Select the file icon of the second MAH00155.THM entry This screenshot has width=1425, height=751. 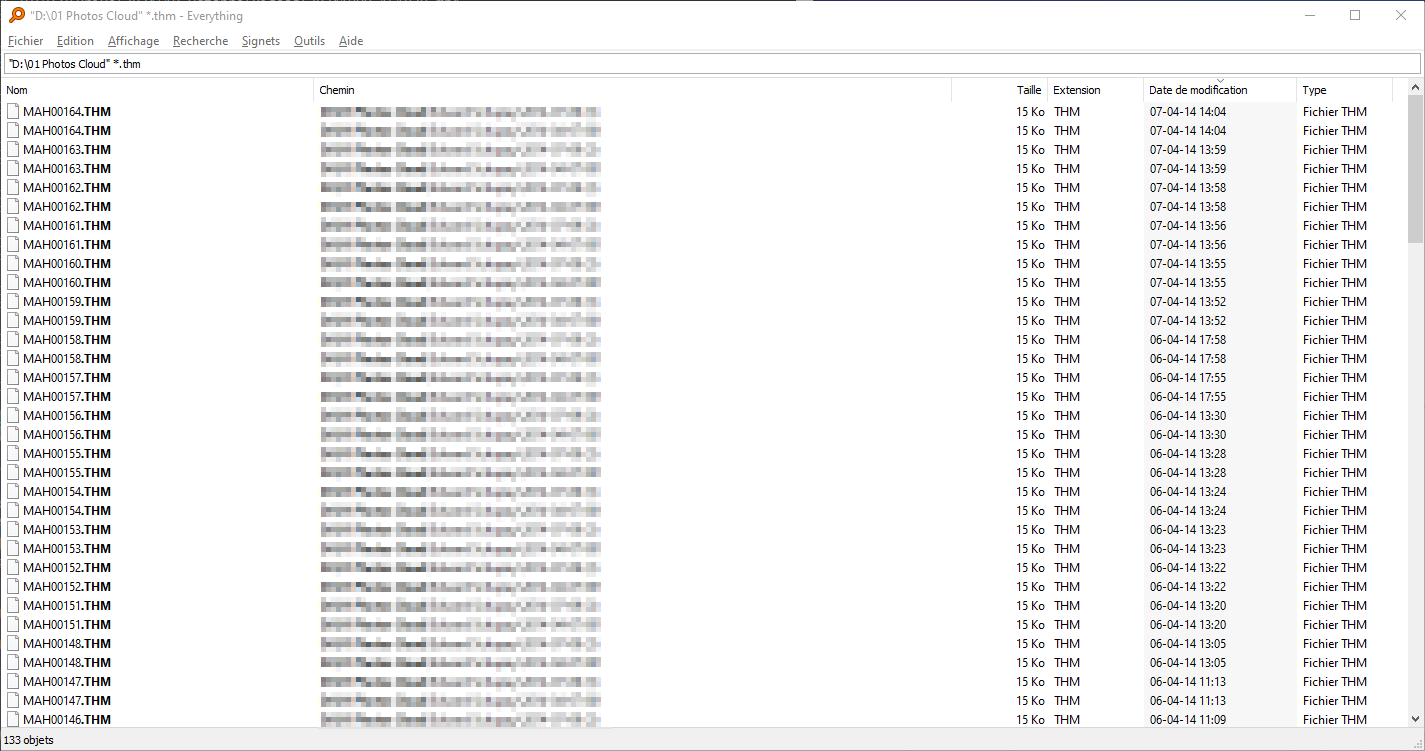[x=13, y=473]
